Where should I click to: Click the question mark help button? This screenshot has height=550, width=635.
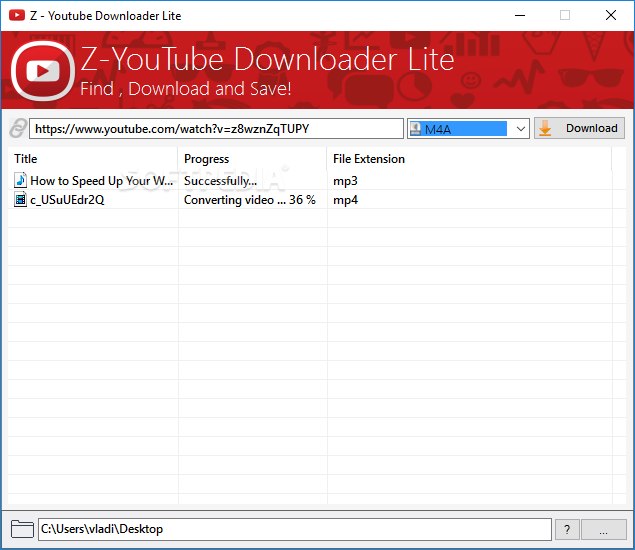coord(567,529)
